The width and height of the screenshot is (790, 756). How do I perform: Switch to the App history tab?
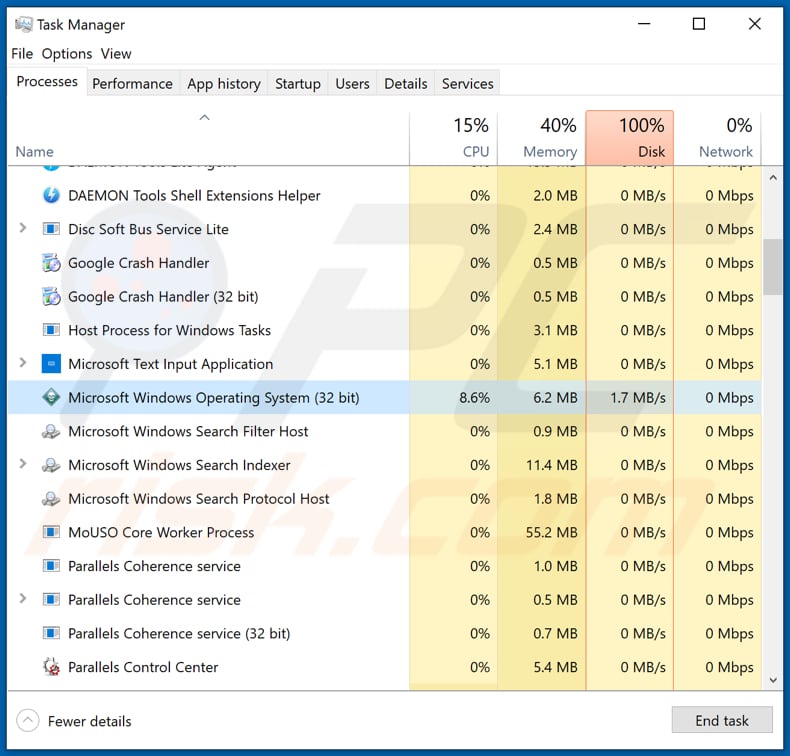[224, 84]
